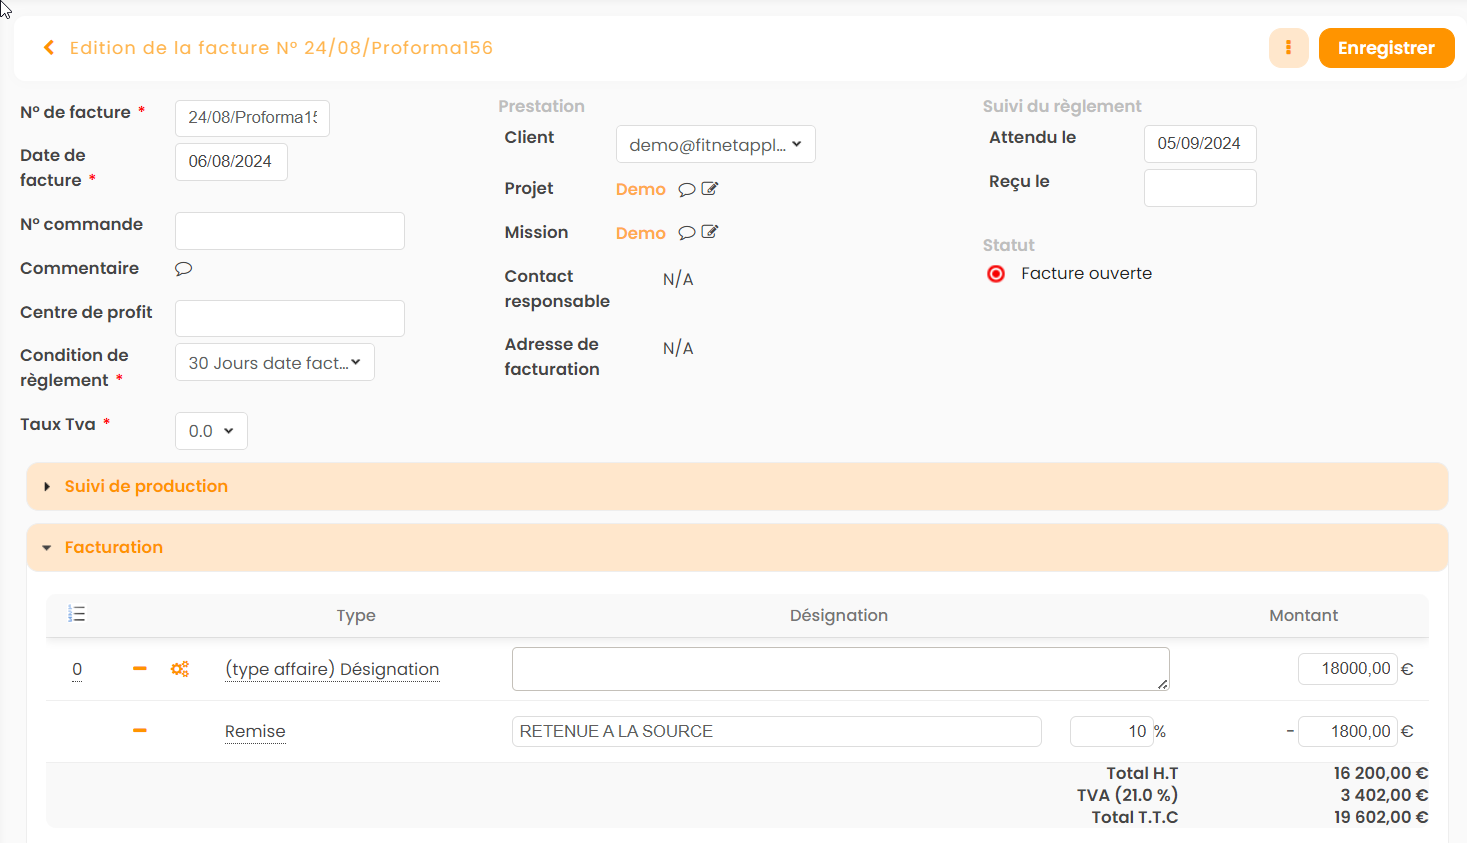Click the back arrow beside invoice title
The image size is (1467, 843).
point(48,48)
